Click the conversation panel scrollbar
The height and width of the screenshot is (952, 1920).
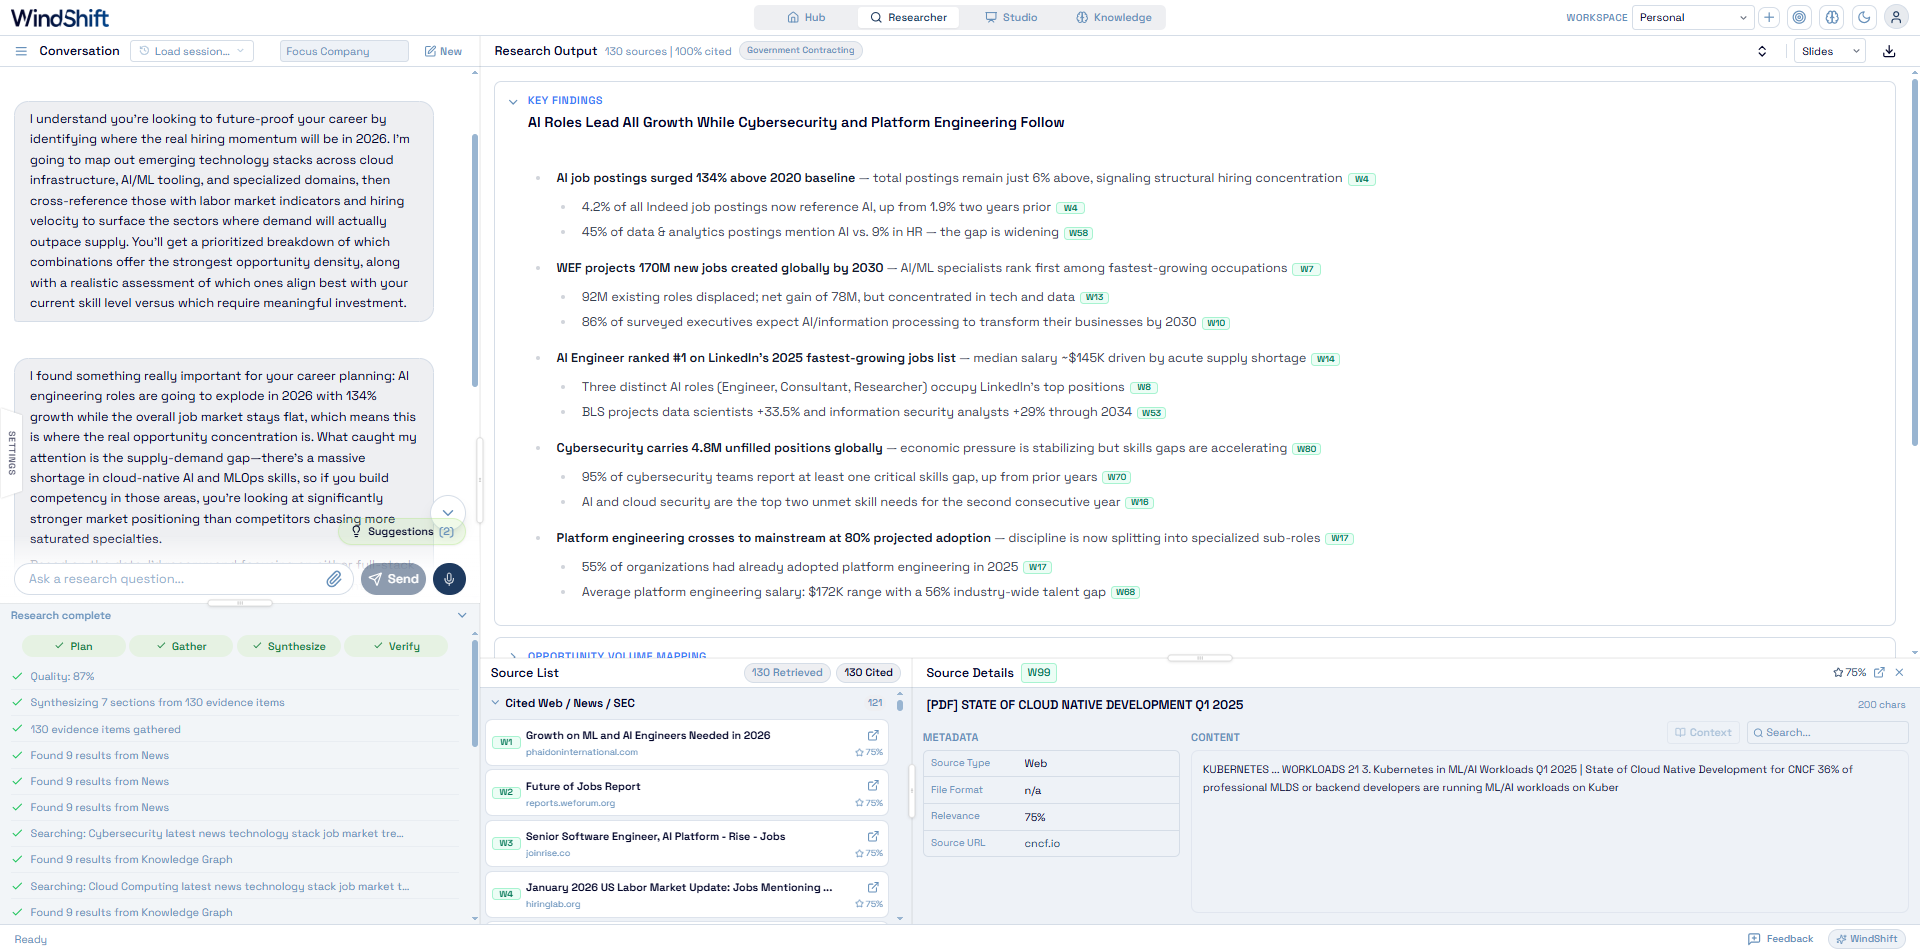pyautogui.click(x=474, y=260)
